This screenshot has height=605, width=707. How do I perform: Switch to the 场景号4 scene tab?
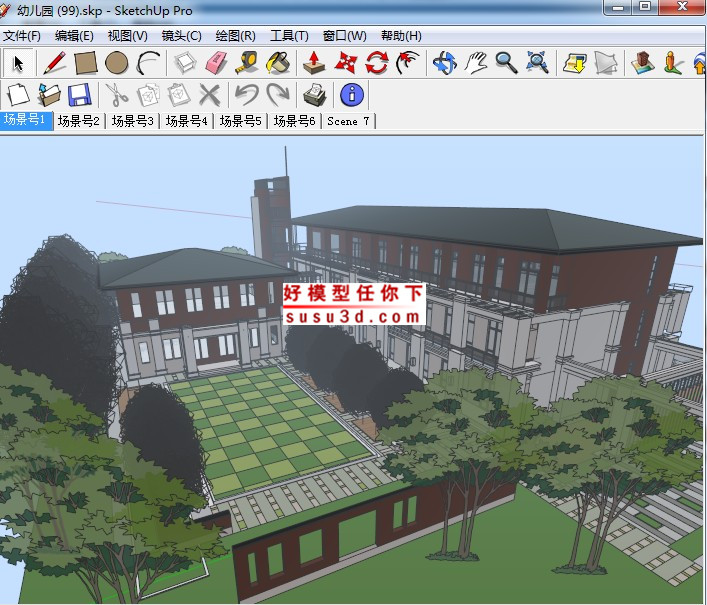pyautogui.click(x=186, y=121)
